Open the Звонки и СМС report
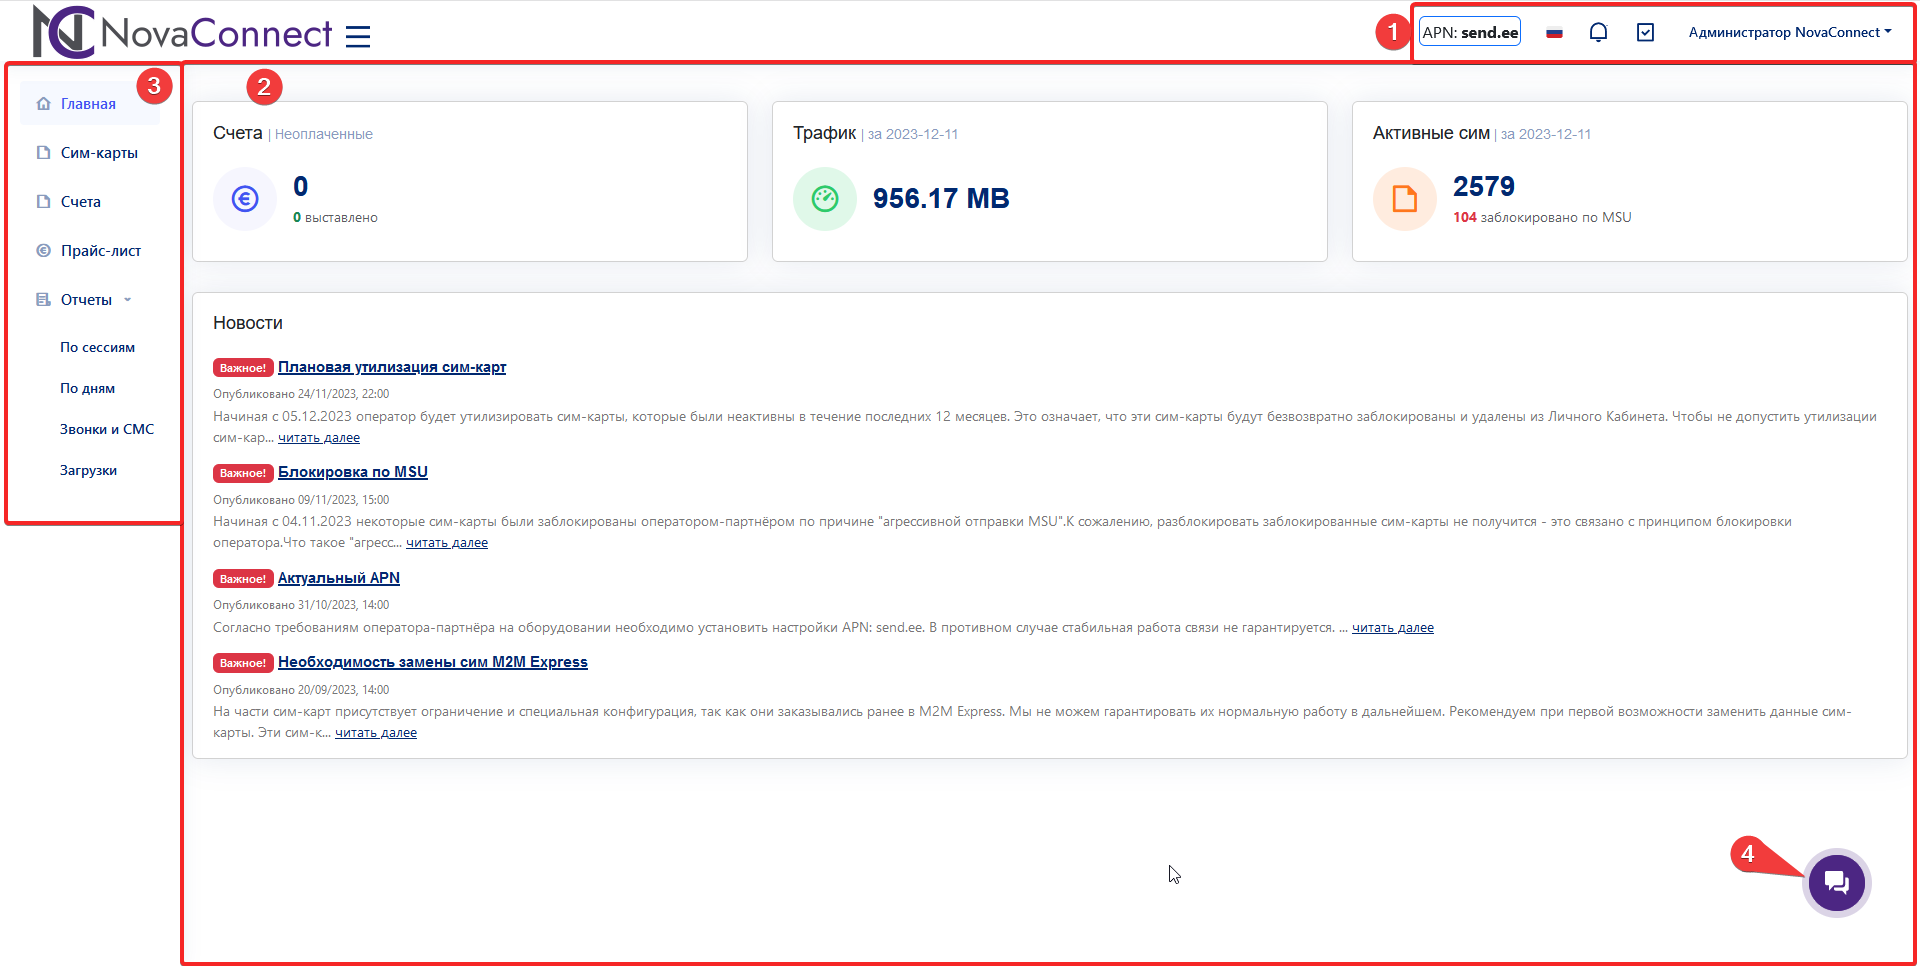 coord(107,430)
